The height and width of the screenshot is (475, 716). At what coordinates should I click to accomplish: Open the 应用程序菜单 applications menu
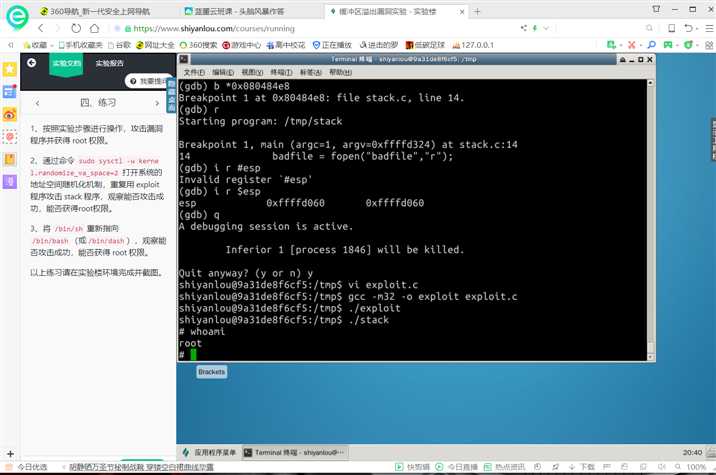209,453
